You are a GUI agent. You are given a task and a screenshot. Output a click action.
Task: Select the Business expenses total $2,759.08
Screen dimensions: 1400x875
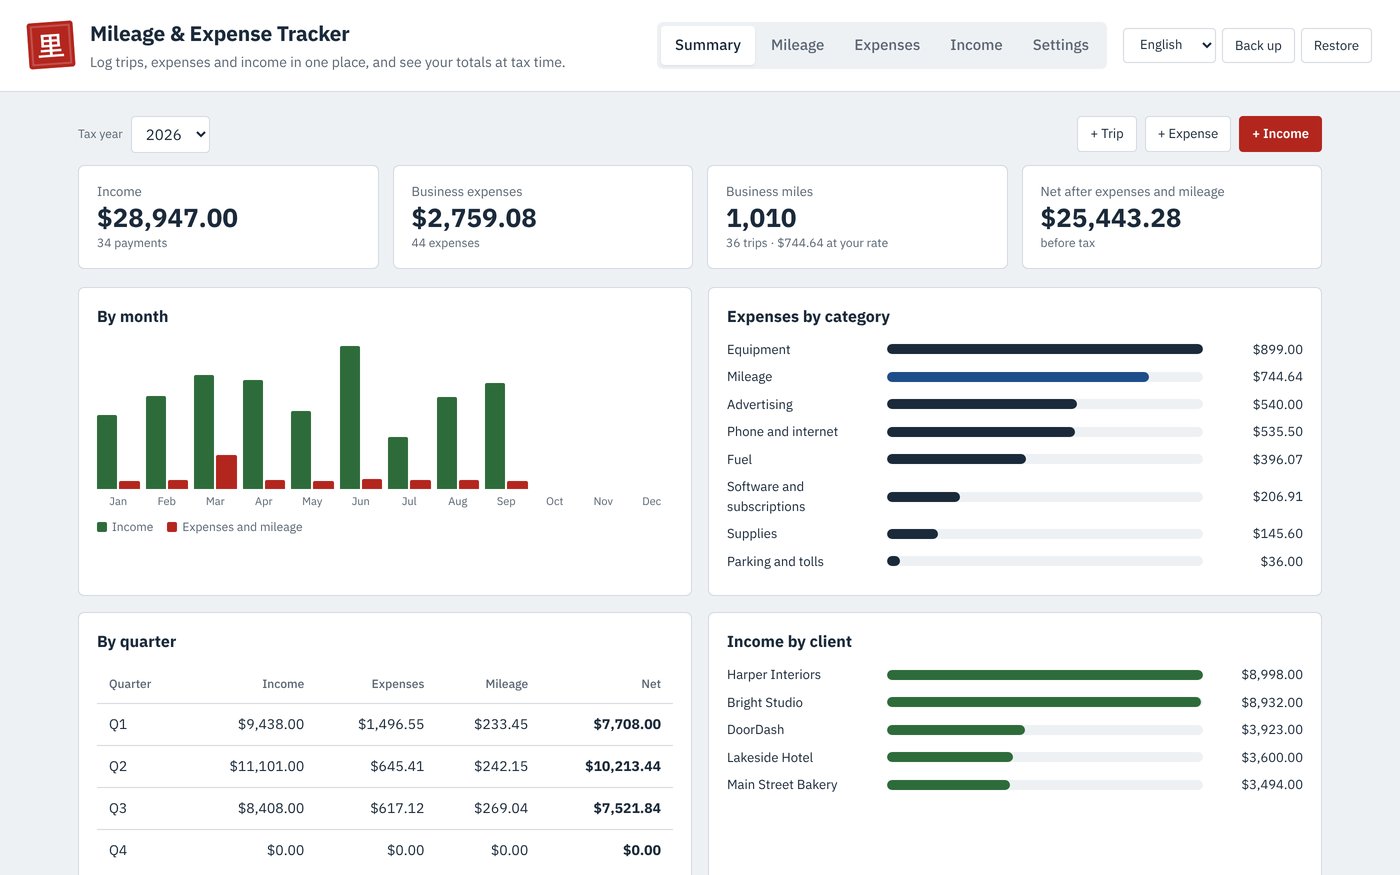[x=474, y=218]
